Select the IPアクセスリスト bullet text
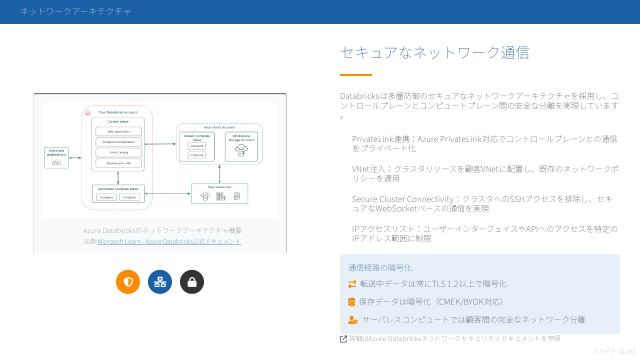The image size is (640, 360). click(484, 233)
